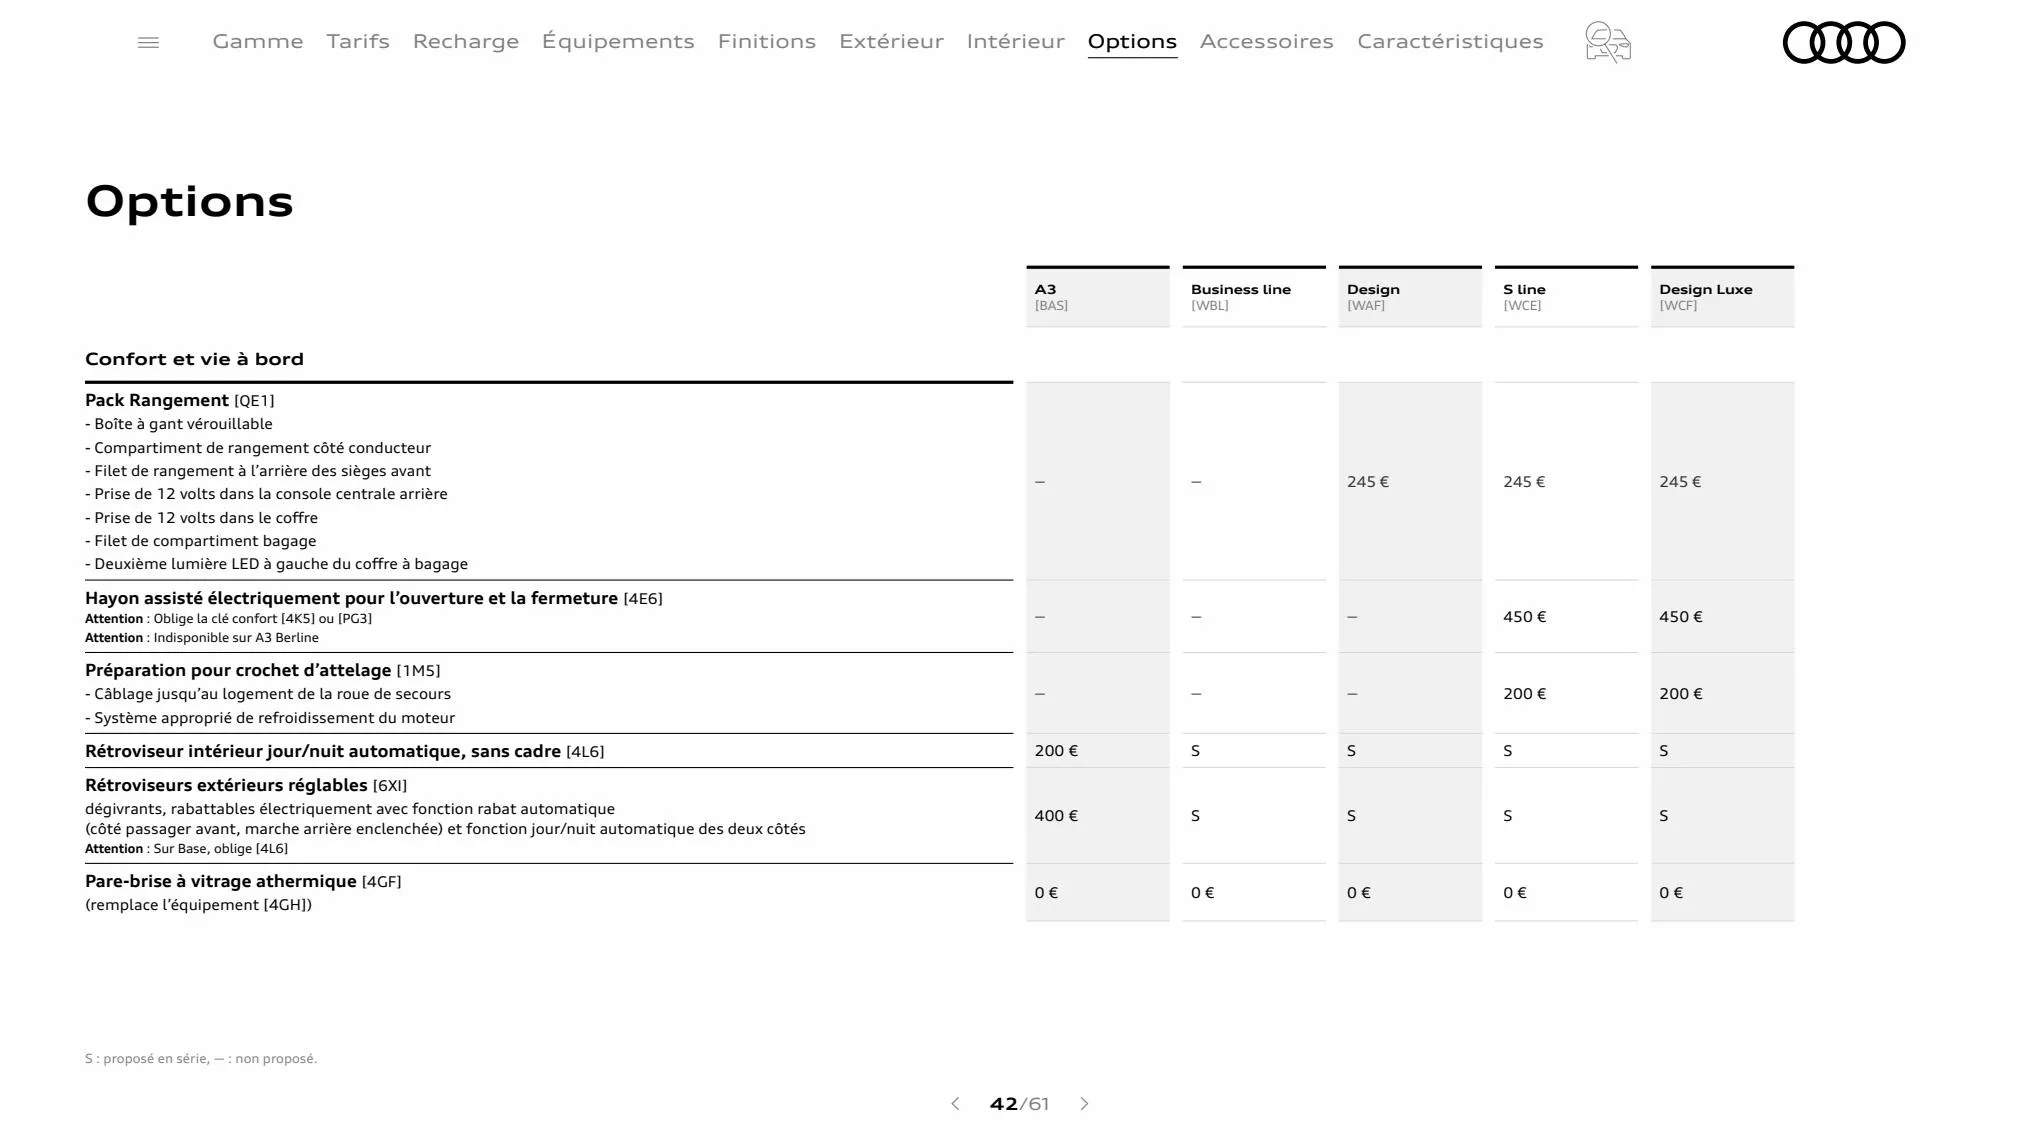Viewport: 2040px width, 1147px height.
Task: Open the Recharge section
Action: click(466, 41)
